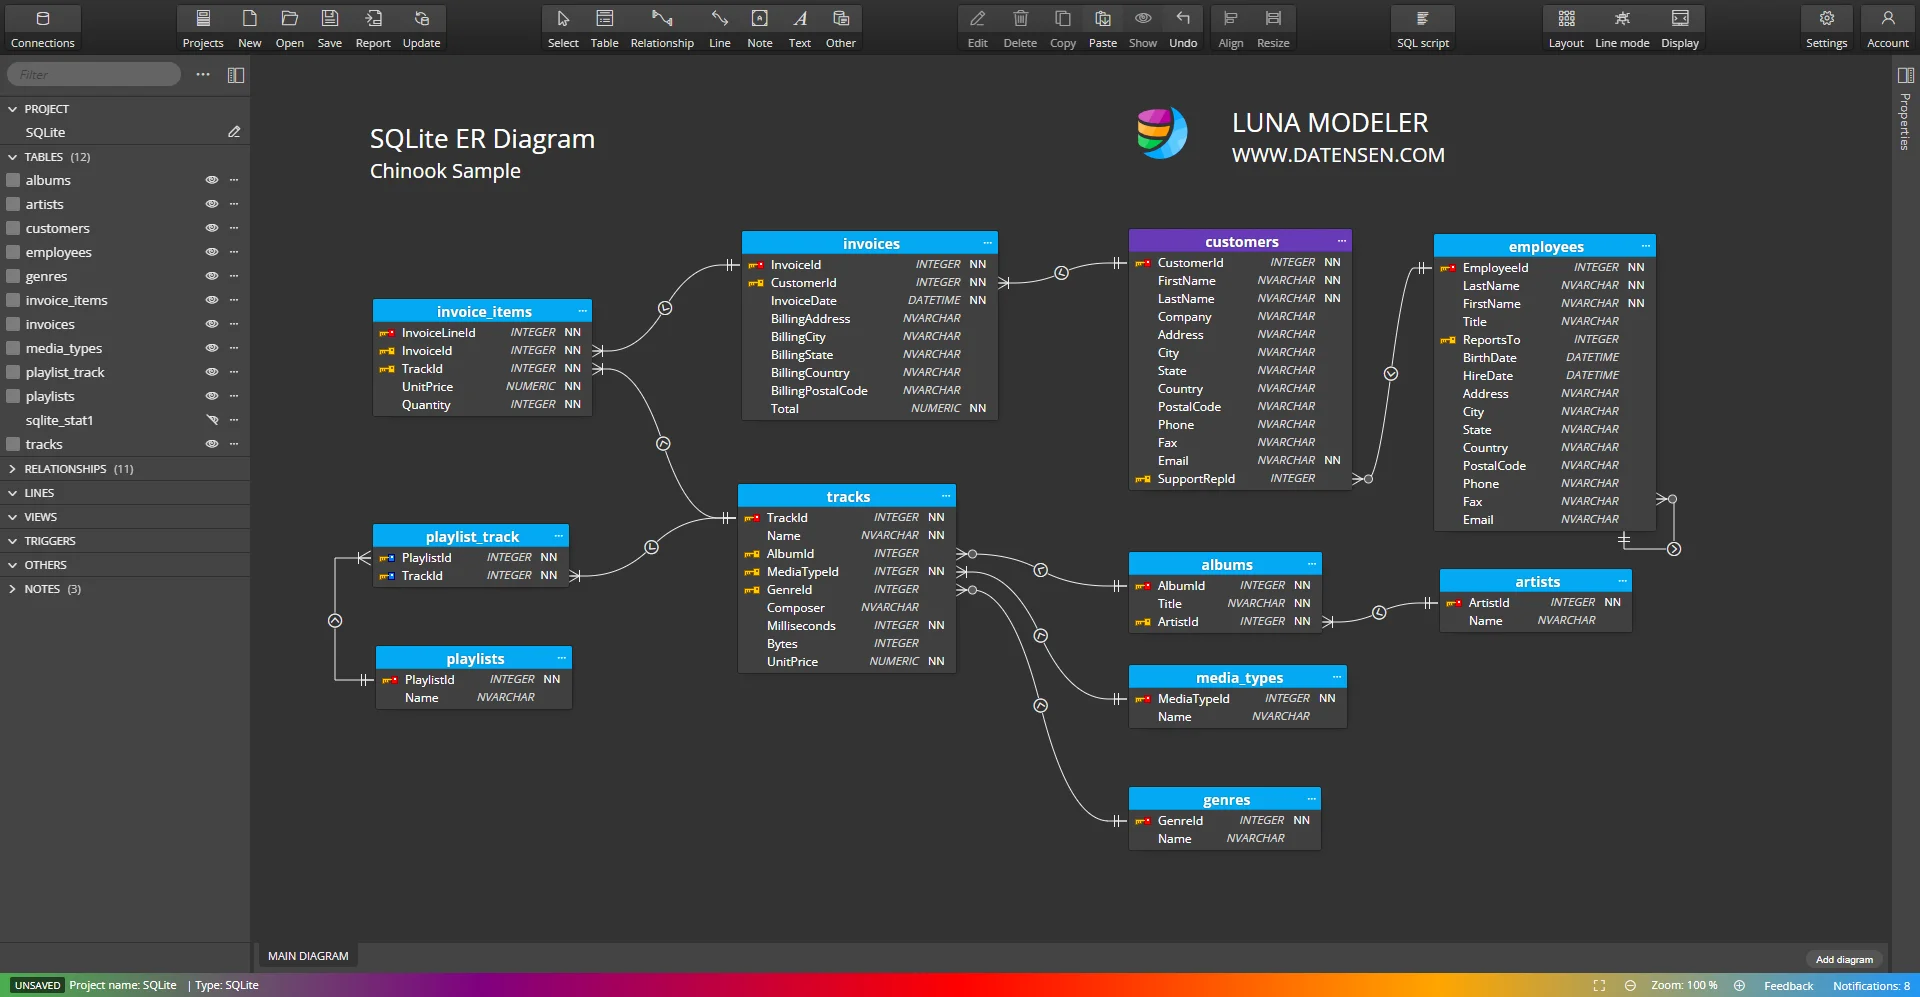Click the Filter input field

pos(94,75)
